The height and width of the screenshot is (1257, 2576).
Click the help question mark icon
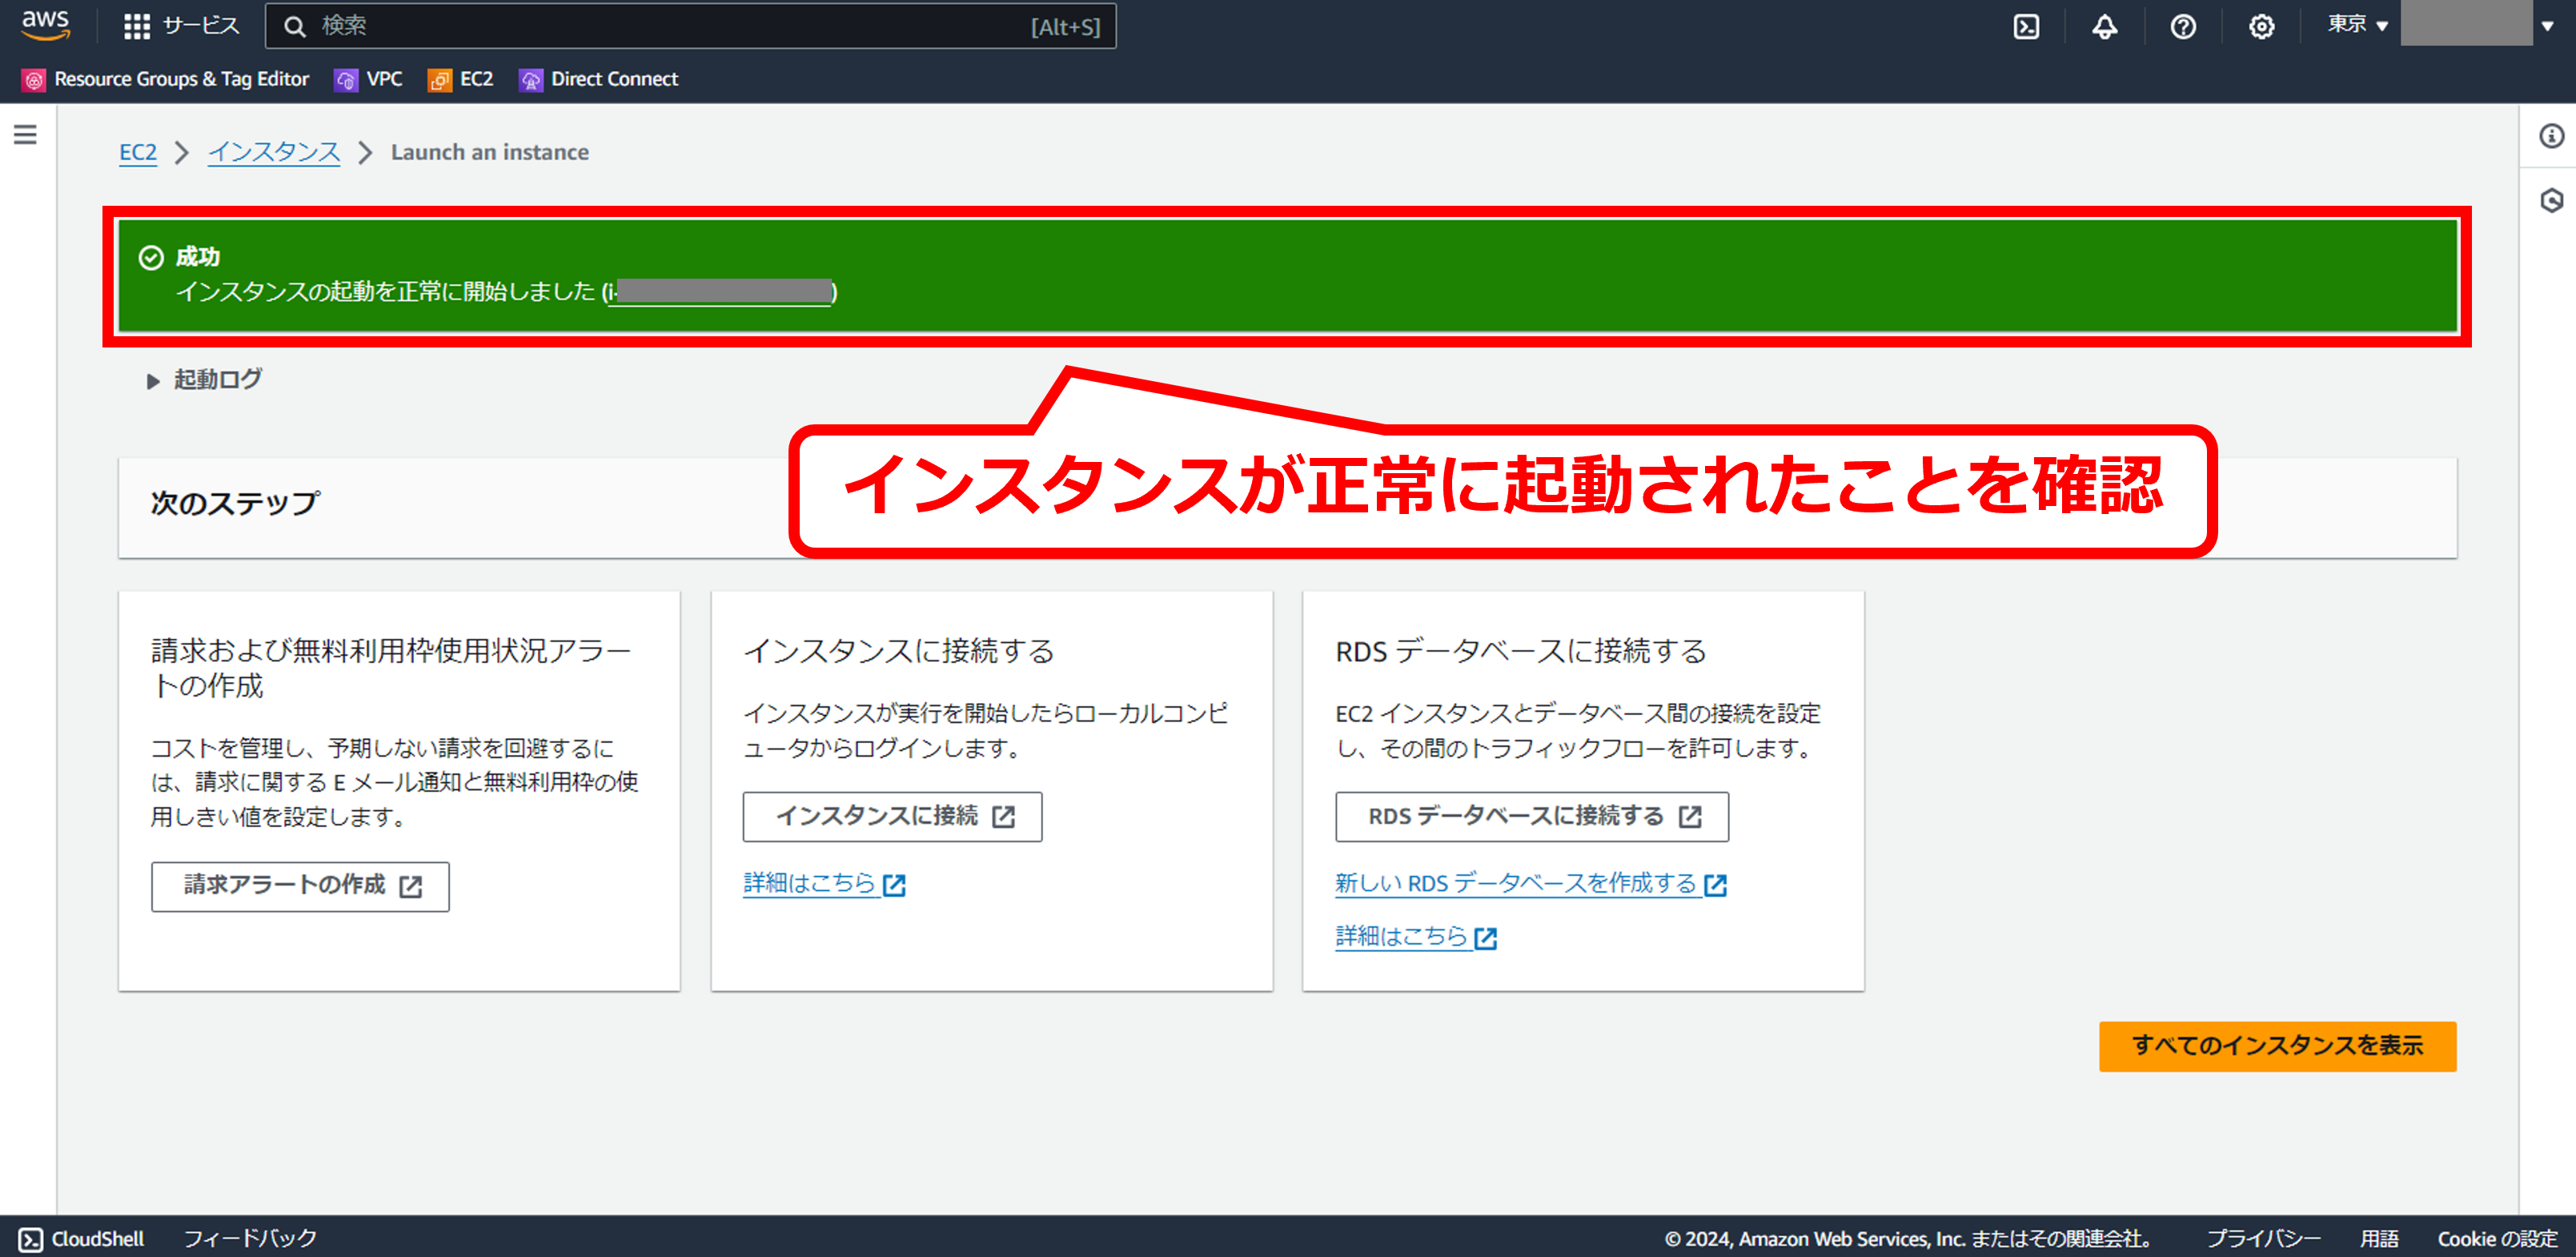tap(2182, 27)
